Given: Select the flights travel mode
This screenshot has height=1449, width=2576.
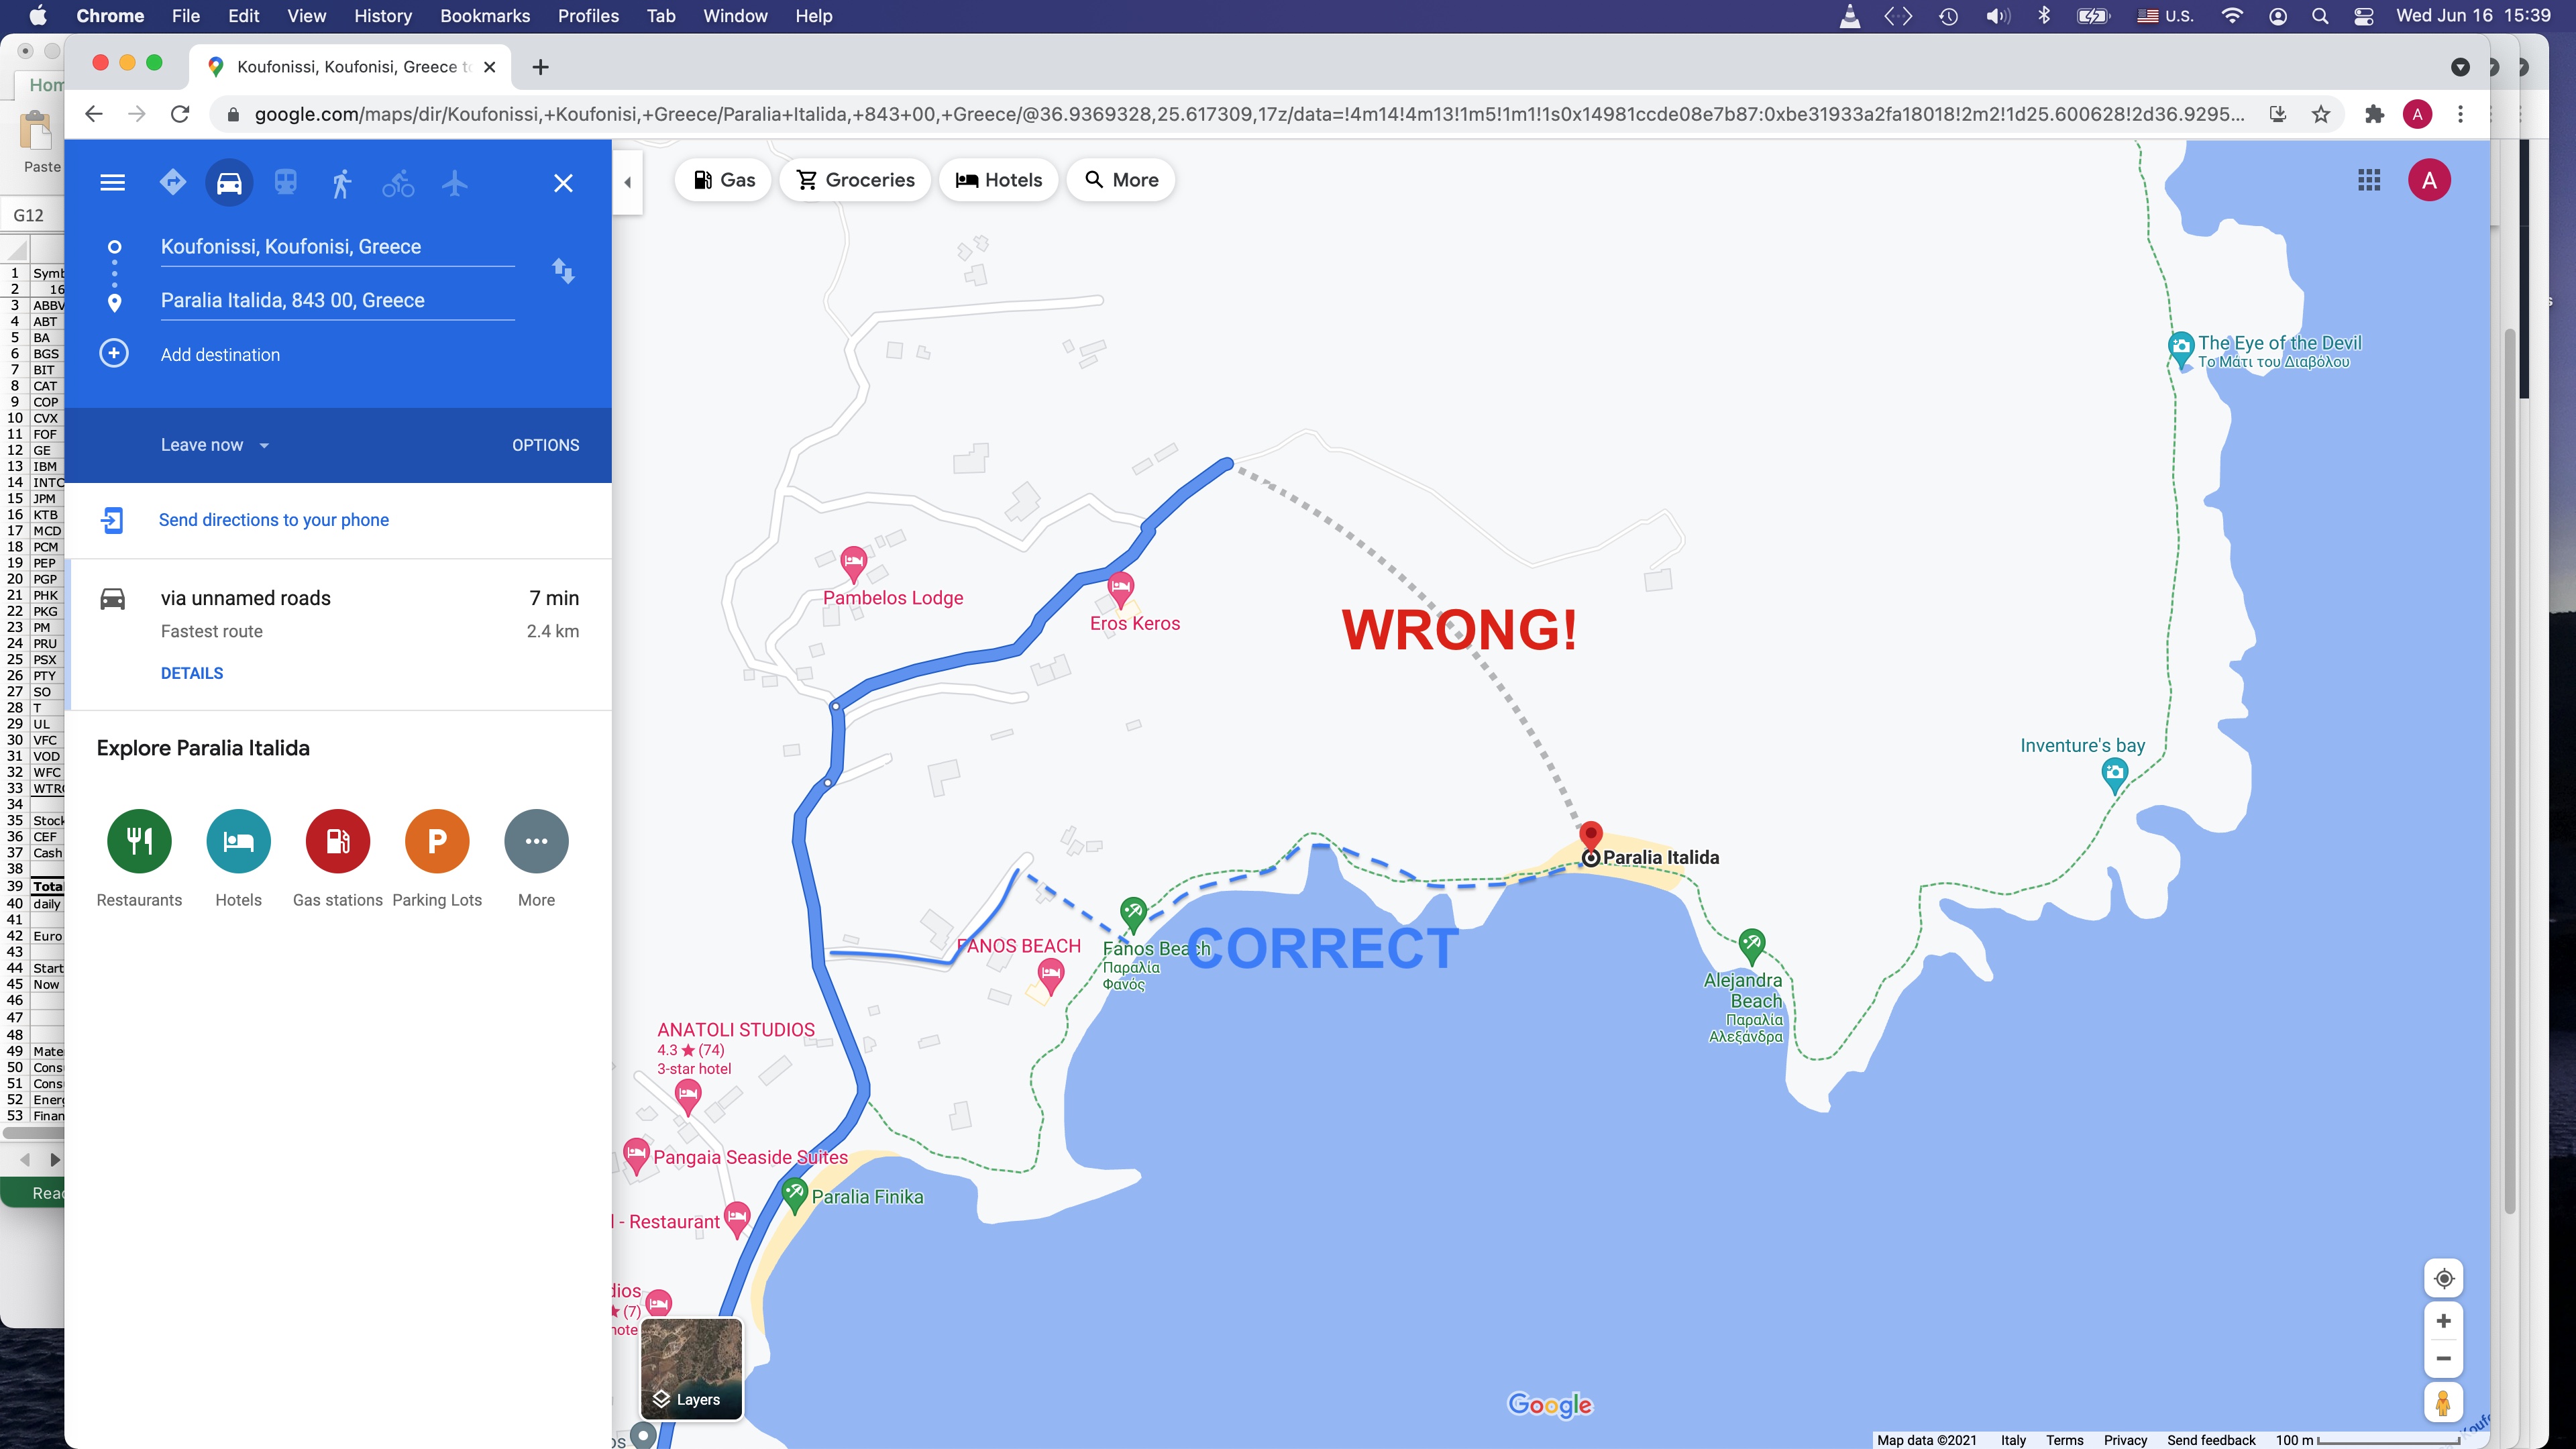Looking at the screenshot, I should pyautogui.click(x=454, y=183).
